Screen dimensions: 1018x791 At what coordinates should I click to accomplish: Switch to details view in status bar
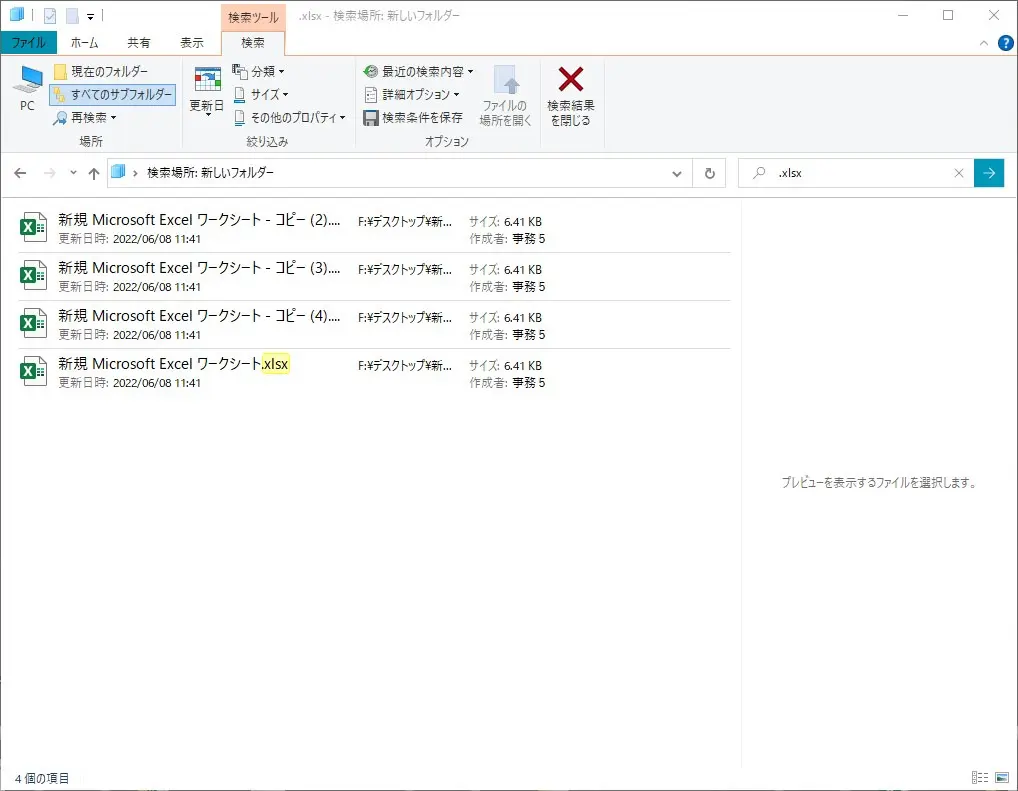pyautogui.click(x=980, y=777)
